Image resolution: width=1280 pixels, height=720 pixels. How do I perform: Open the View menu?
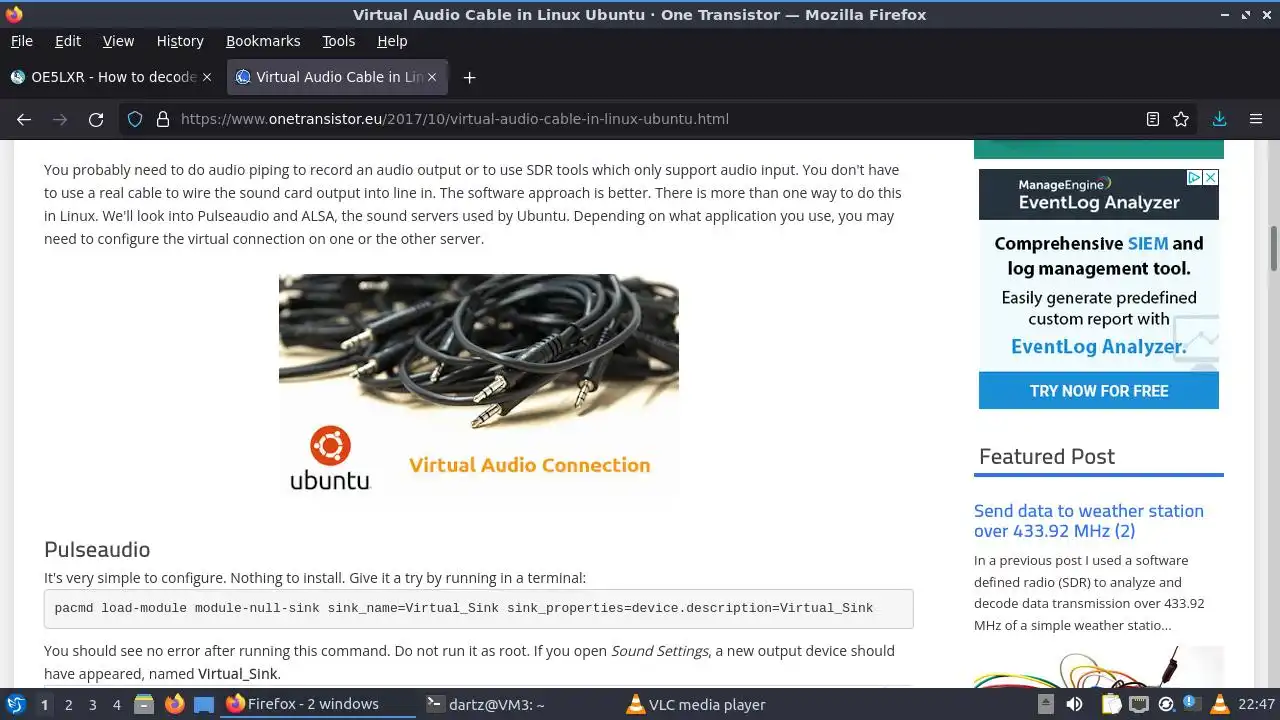pos(118,41)
